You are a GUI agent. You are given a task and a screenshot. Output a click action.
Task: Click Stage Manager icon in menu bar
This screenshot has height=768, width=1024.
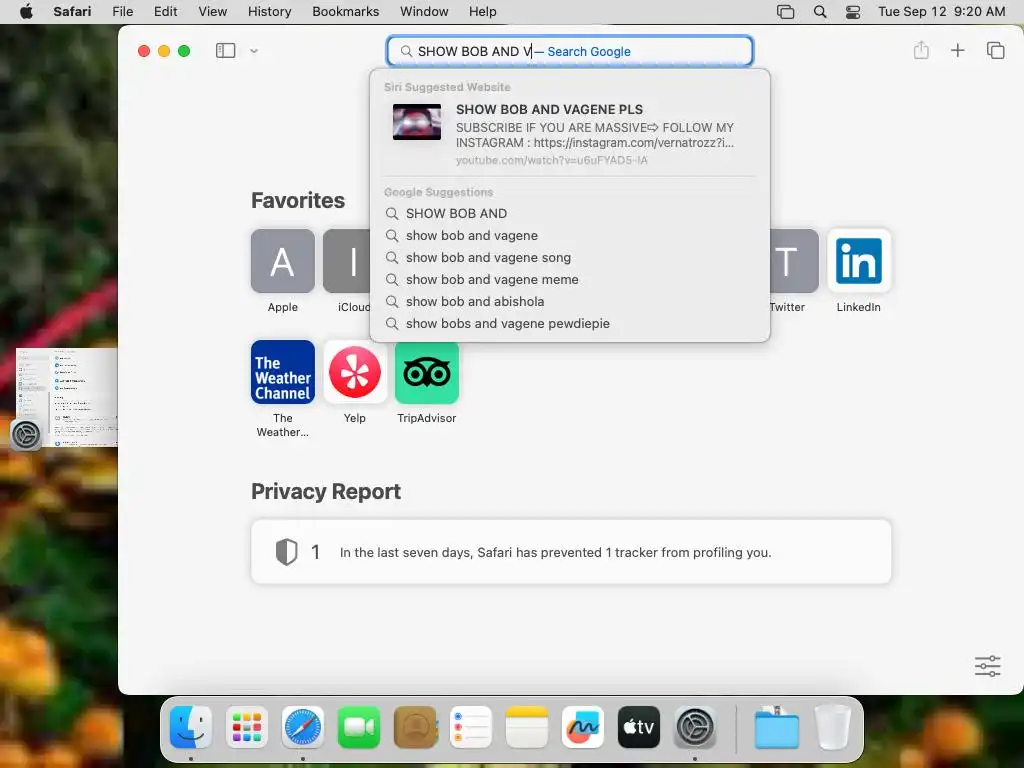(x=786, y=12)
